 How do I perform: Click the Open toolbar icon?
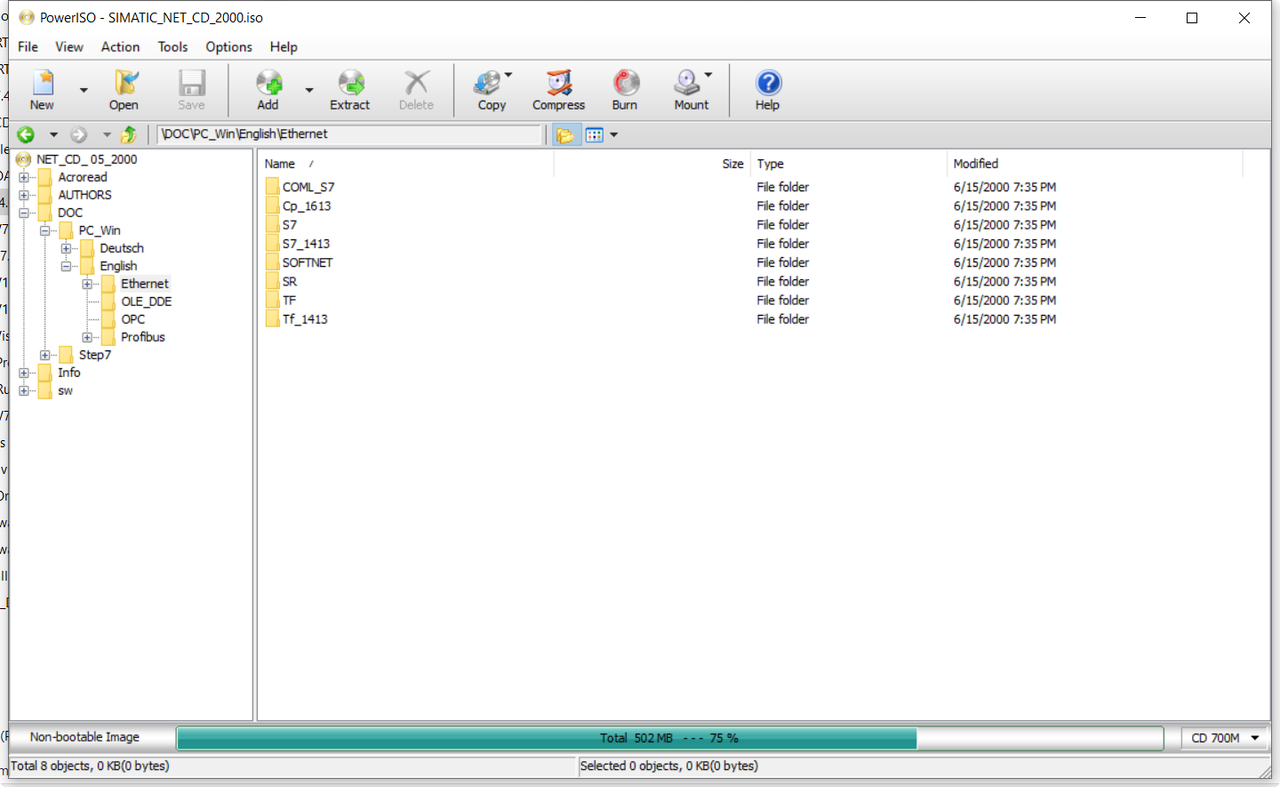[x=124, y=90]
